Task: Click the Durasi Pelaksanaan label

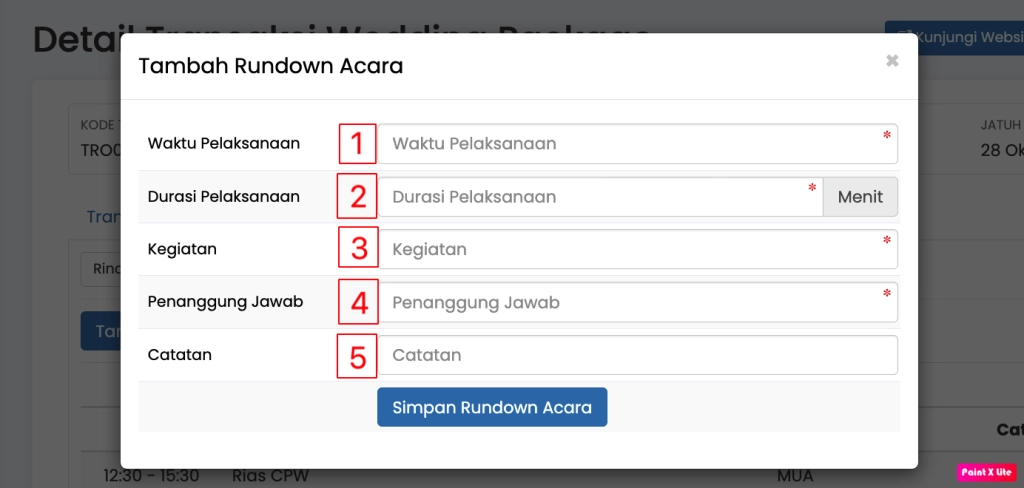Action: (224, 197)
